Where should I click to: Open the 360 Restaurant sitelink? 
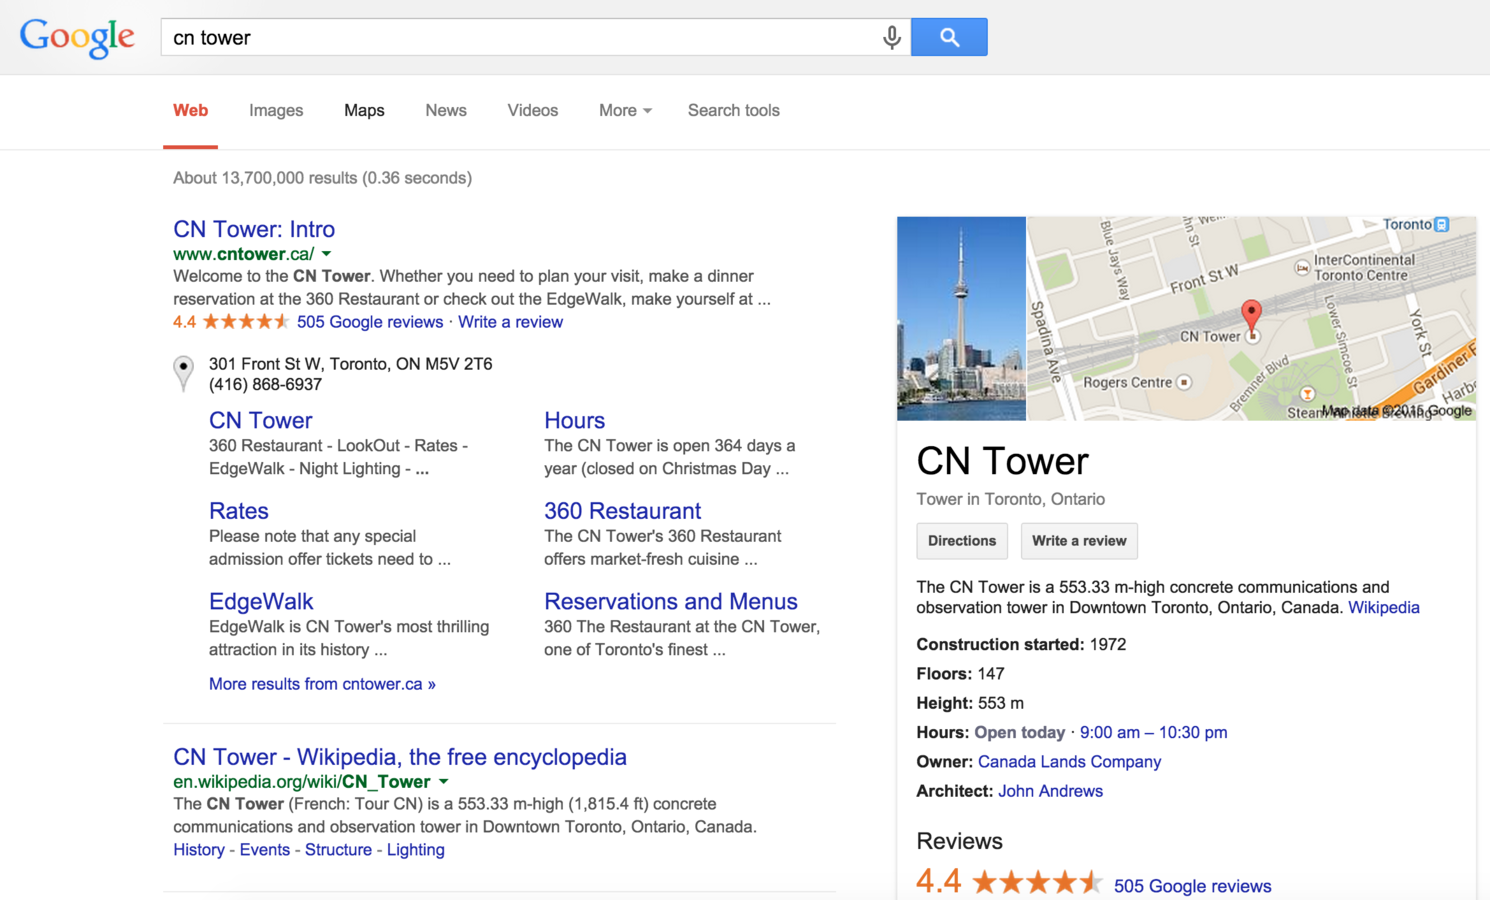pos(622,511)
